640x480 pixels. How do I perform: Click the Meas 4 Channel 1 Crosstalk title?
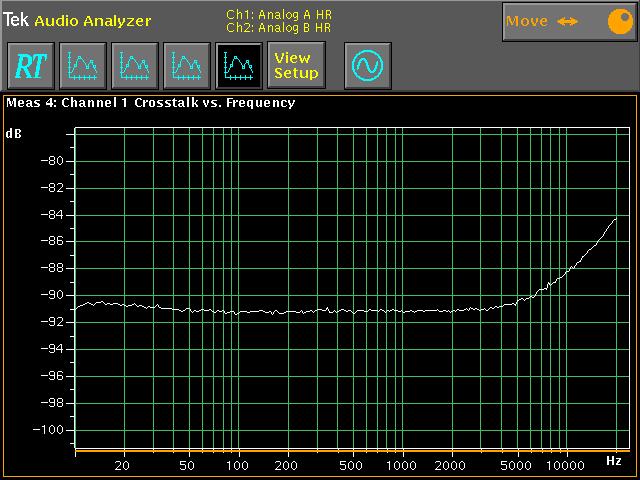150,102
